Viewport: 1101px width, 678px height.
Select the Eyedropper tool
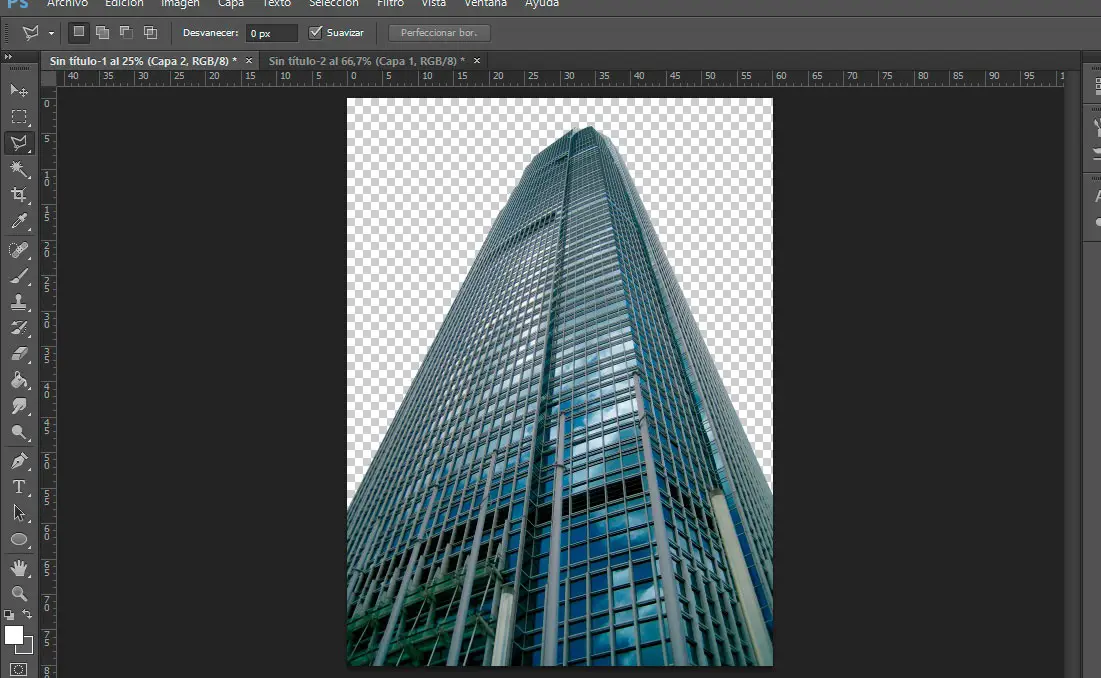[19, 221]
